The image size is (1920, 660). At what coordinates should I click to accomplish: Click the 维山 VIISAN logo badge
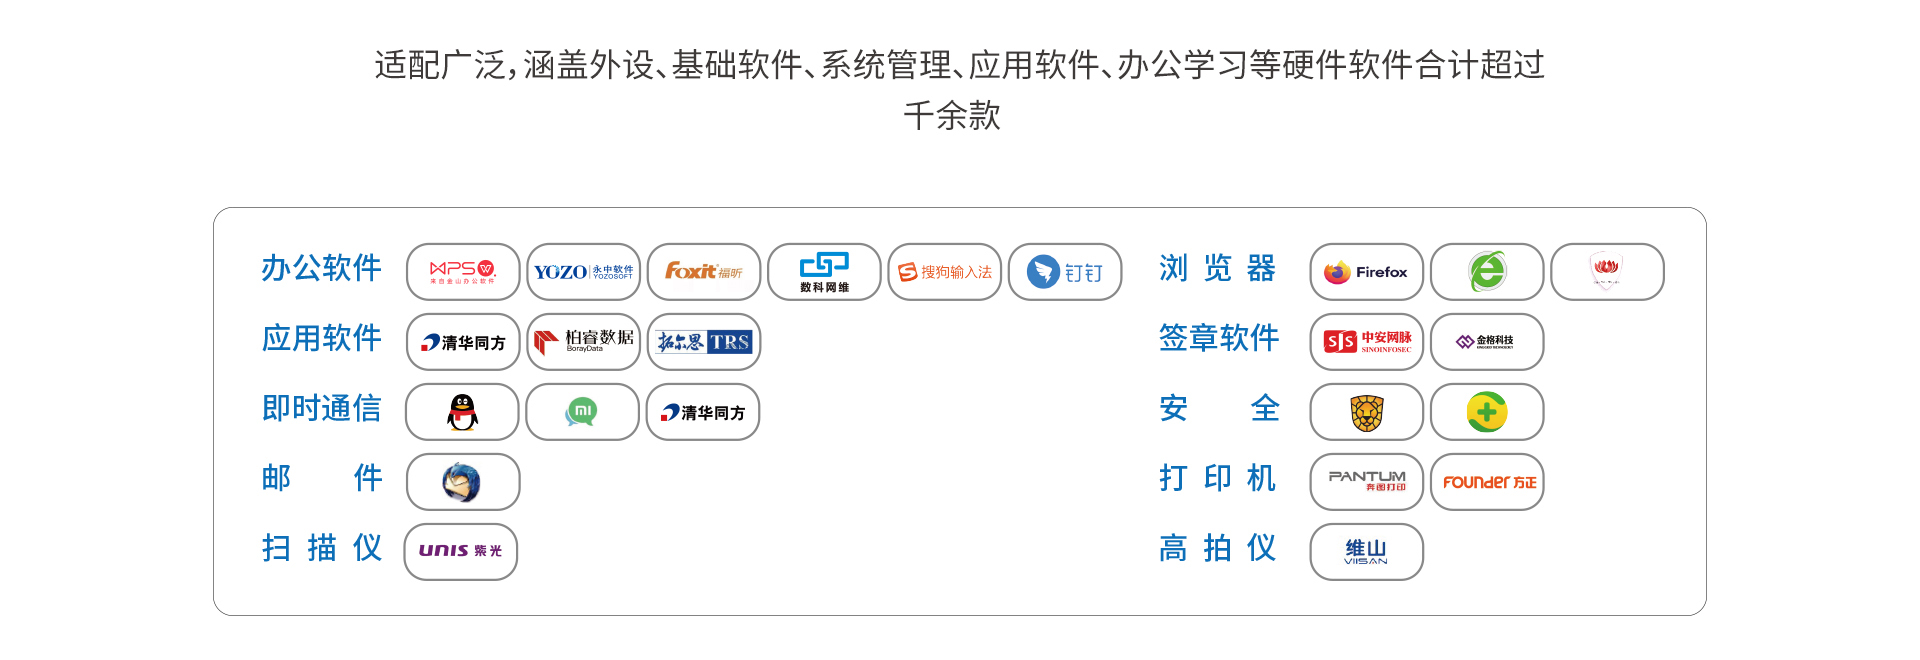(x=1367, y=552)
